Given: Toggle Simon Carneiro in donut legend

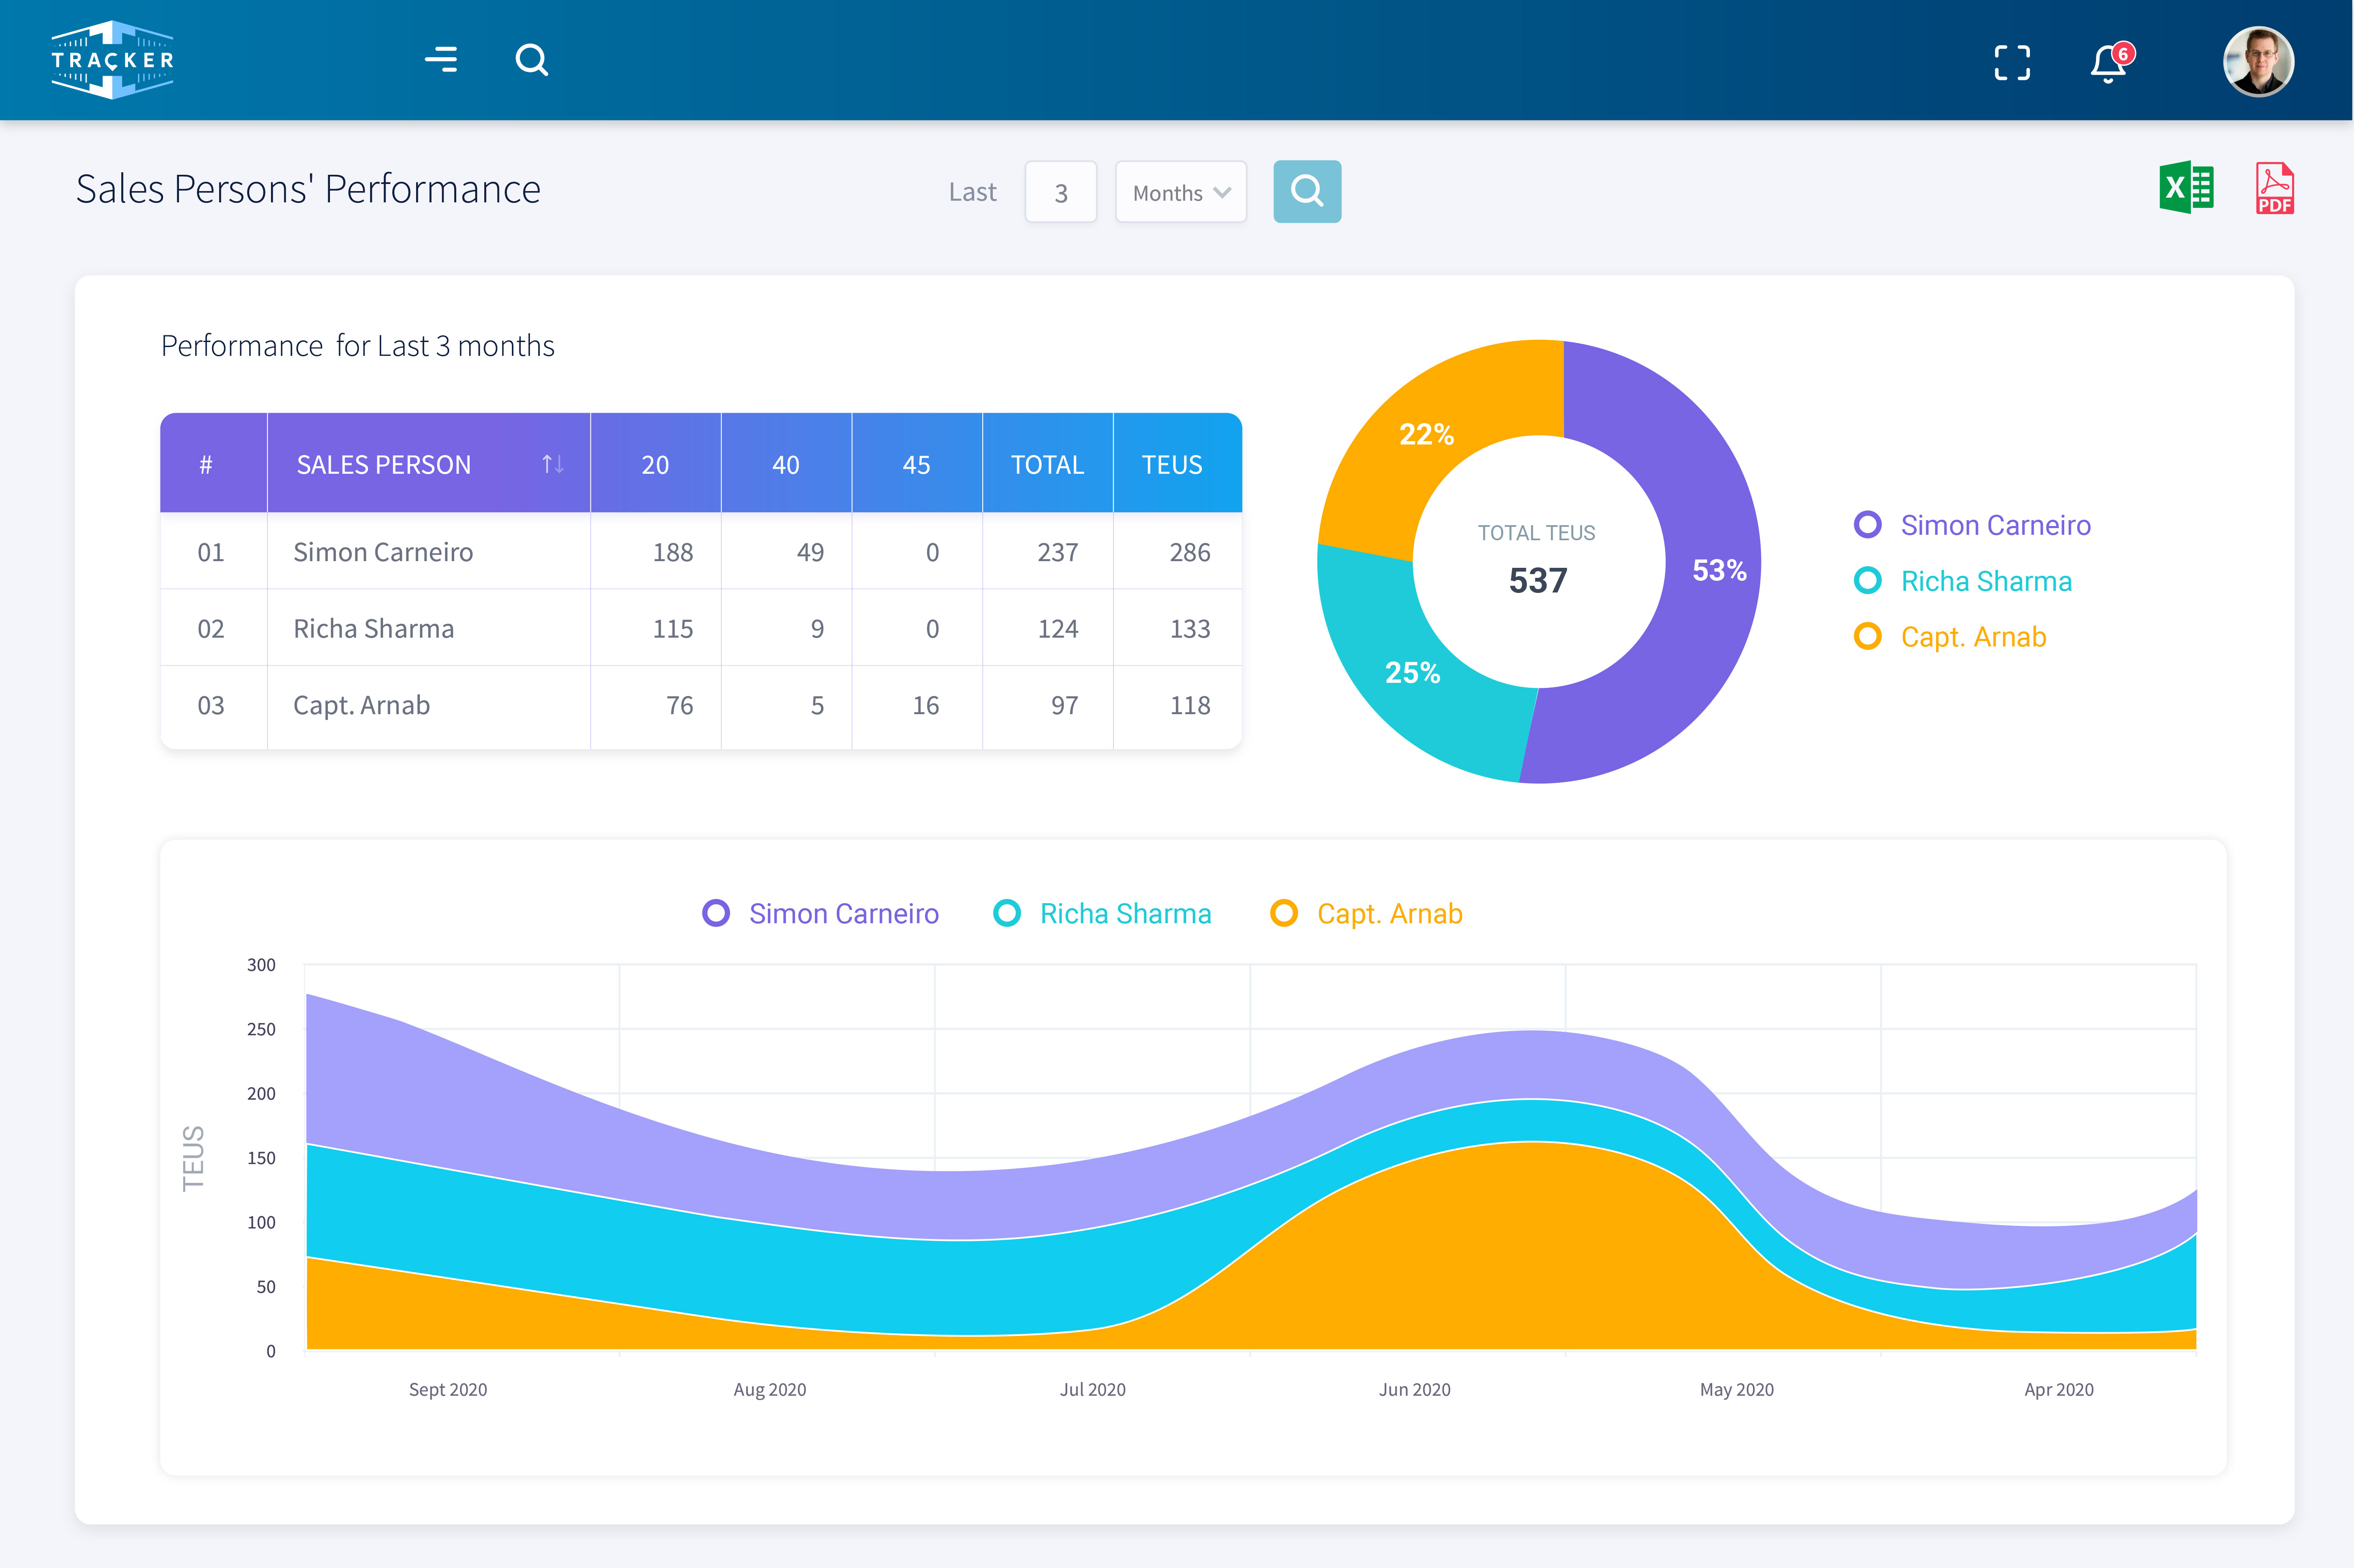Looking at the screenshot, I should 1972,525.
